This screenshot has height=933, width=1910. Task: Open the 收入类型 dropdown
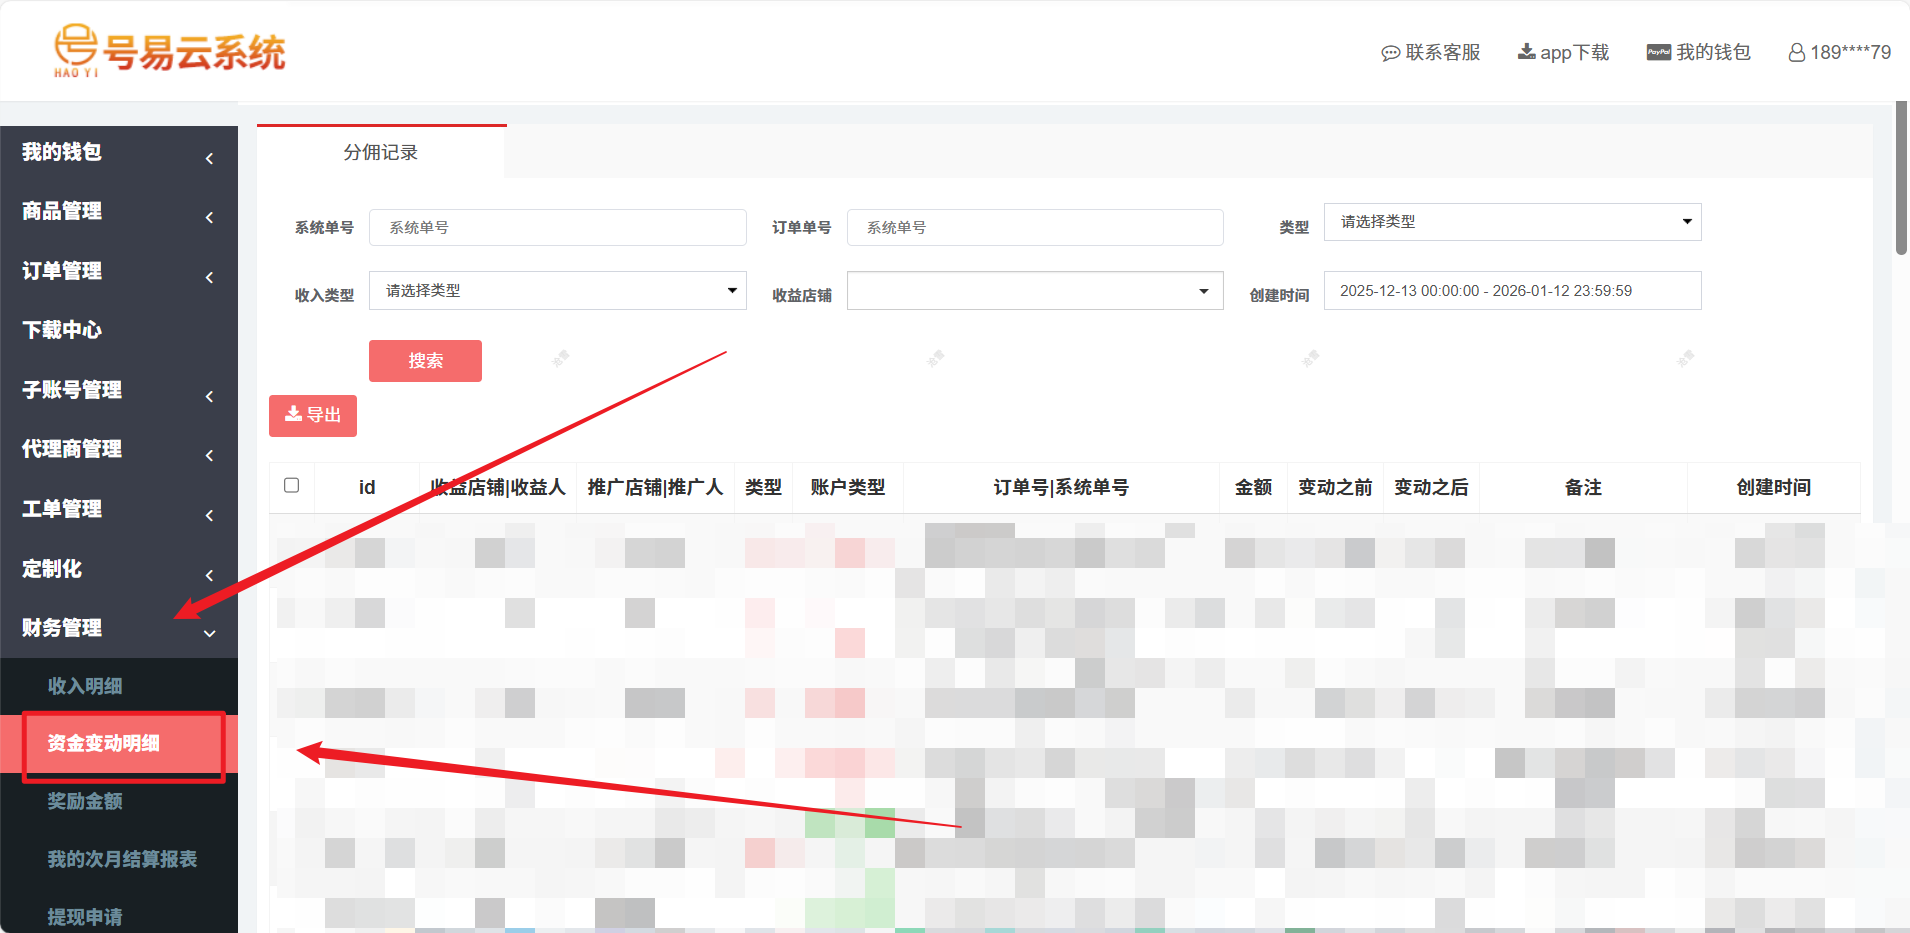(556, 290)
